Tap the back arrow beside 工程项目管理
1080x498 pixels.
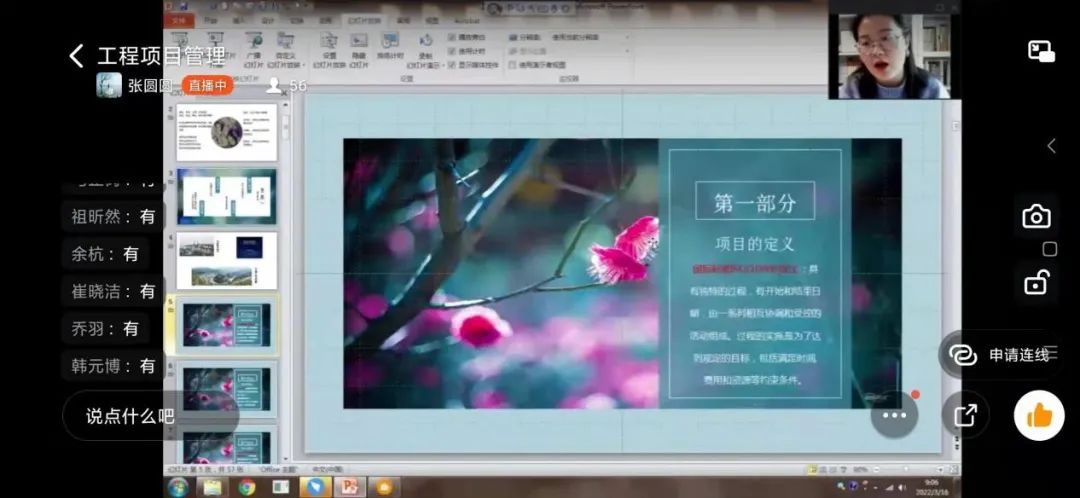pyautogui.click(x=76, y=56)
